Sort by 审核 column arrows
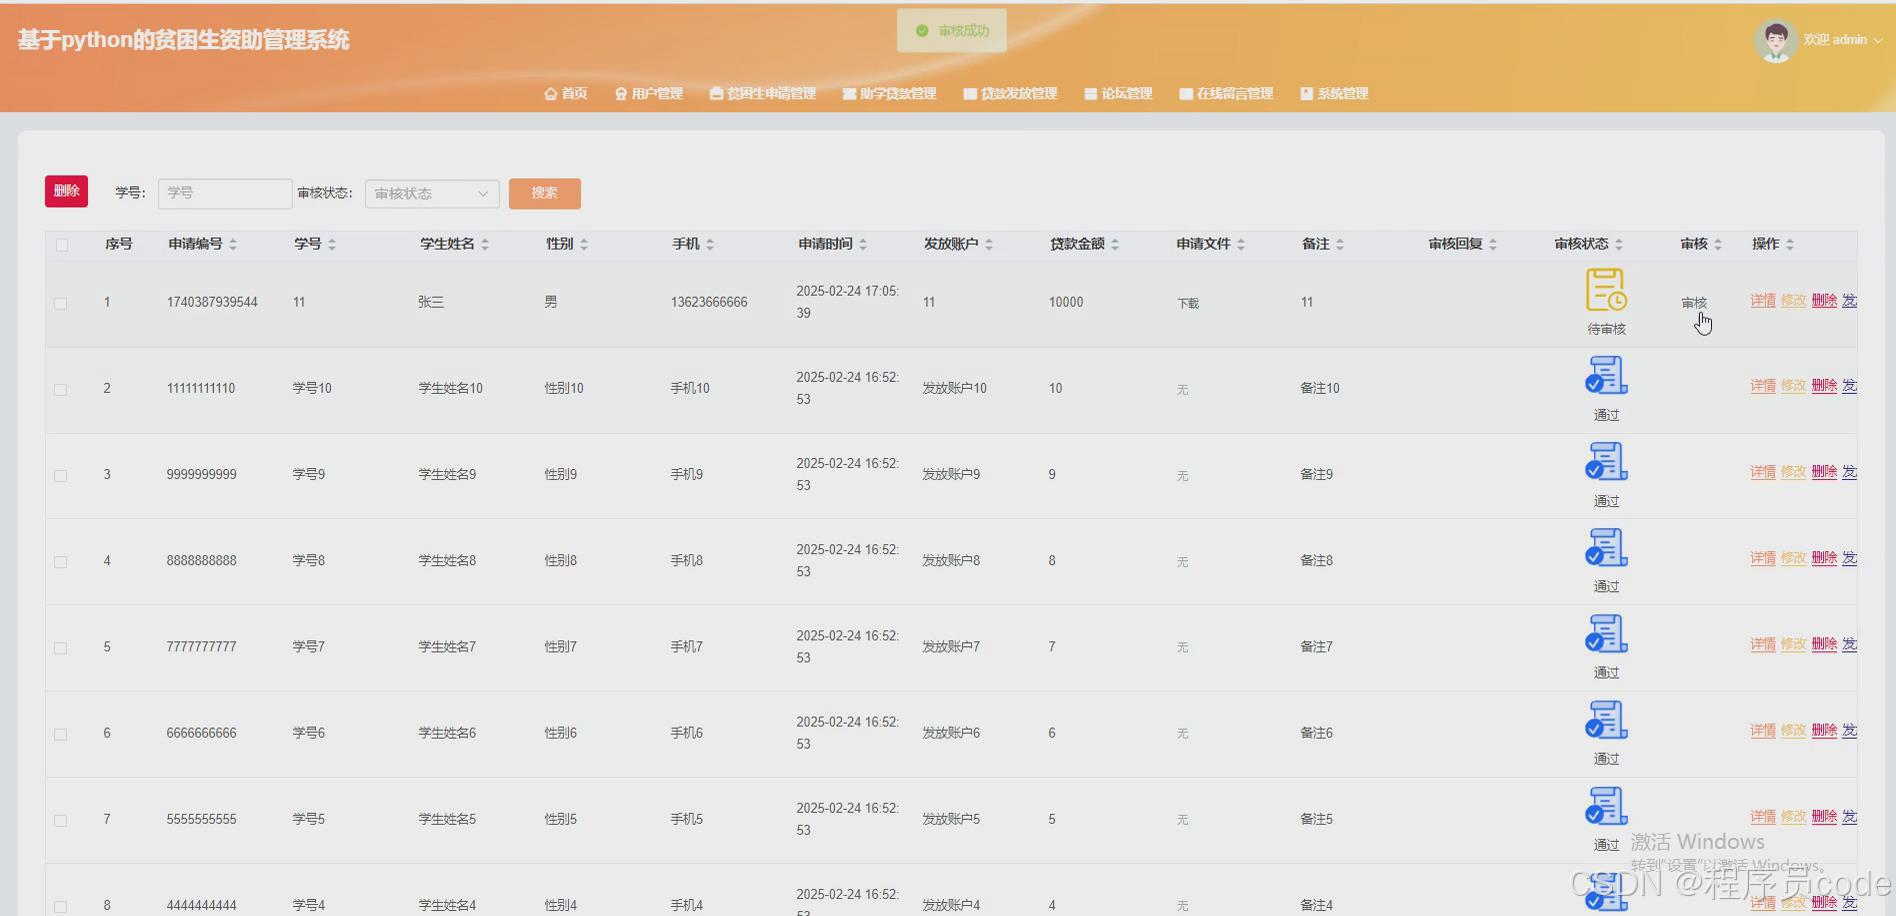Viewport: 1896px width, 916px height. tap(1718, 244)
